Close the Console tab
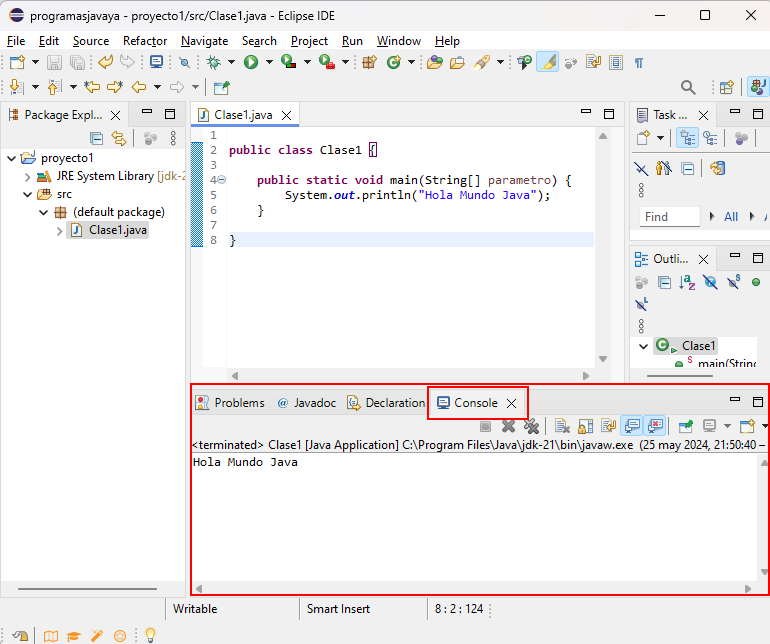770x644 pixels. pyautogui.click(x=511, y=403)
